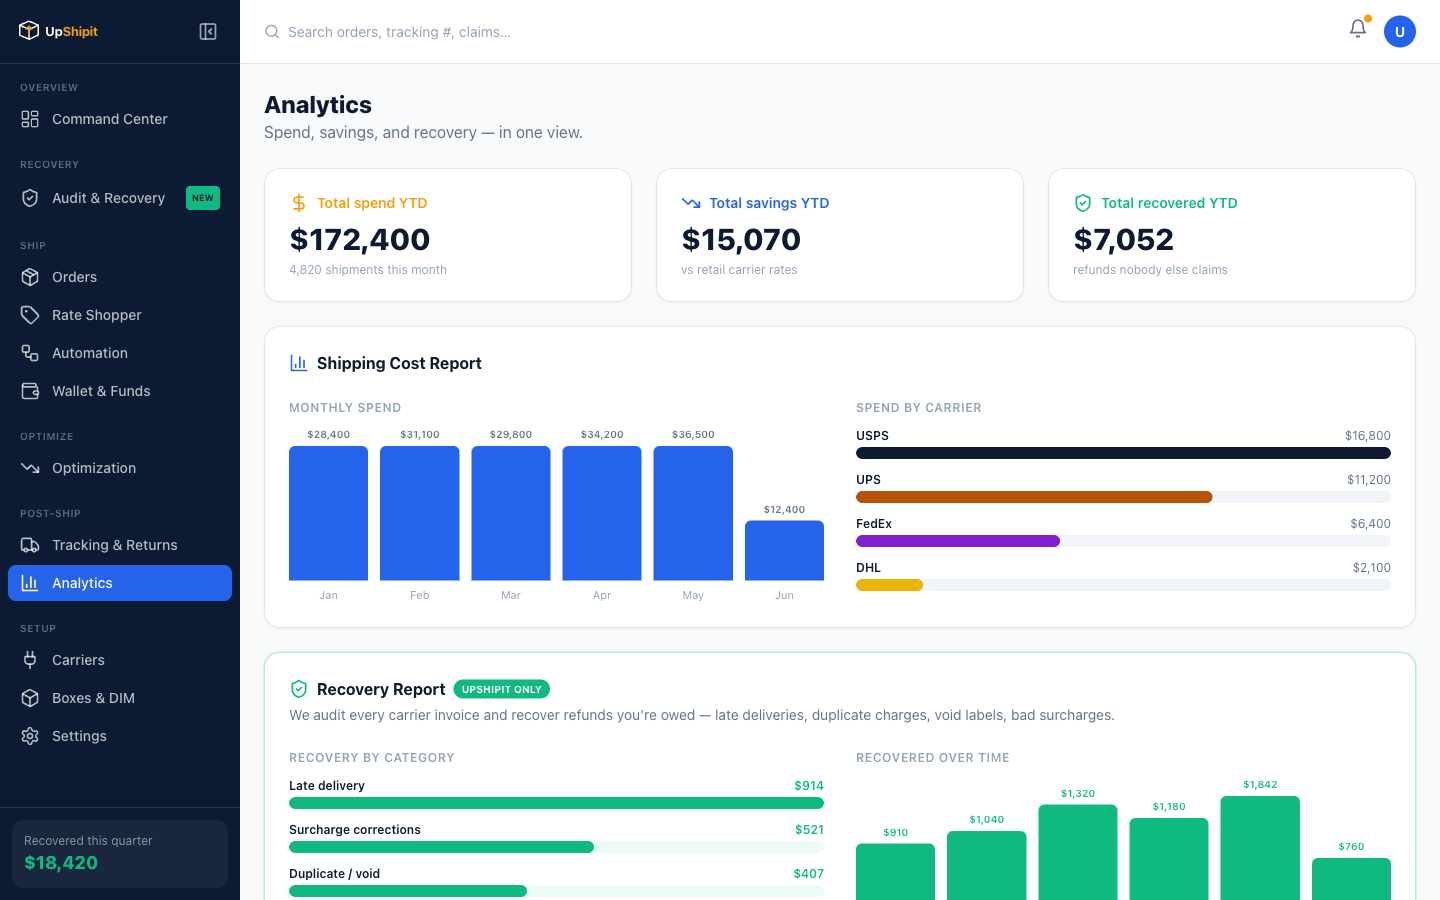The height and width of the screenshot is (900, 1440).
Task: Click the Rate Shopper tag icon
Action: pos(30,315)
